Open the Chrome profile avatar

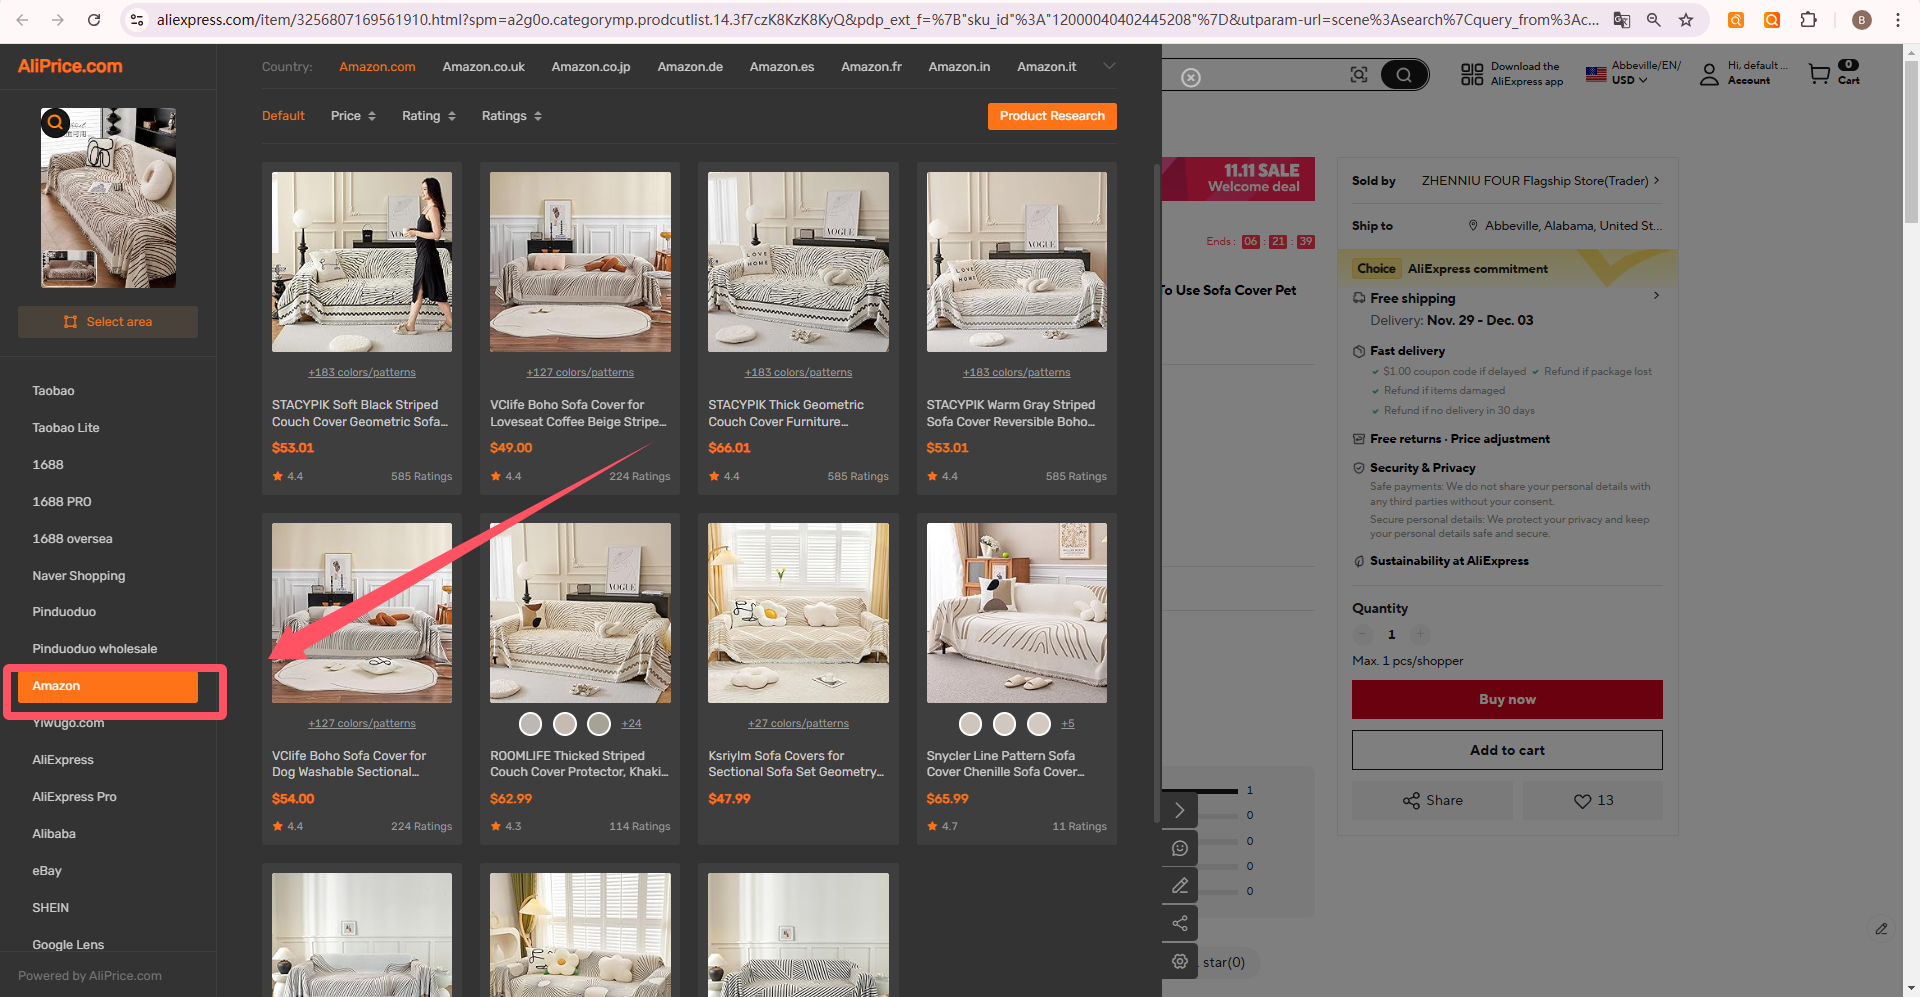[1862, 20]
